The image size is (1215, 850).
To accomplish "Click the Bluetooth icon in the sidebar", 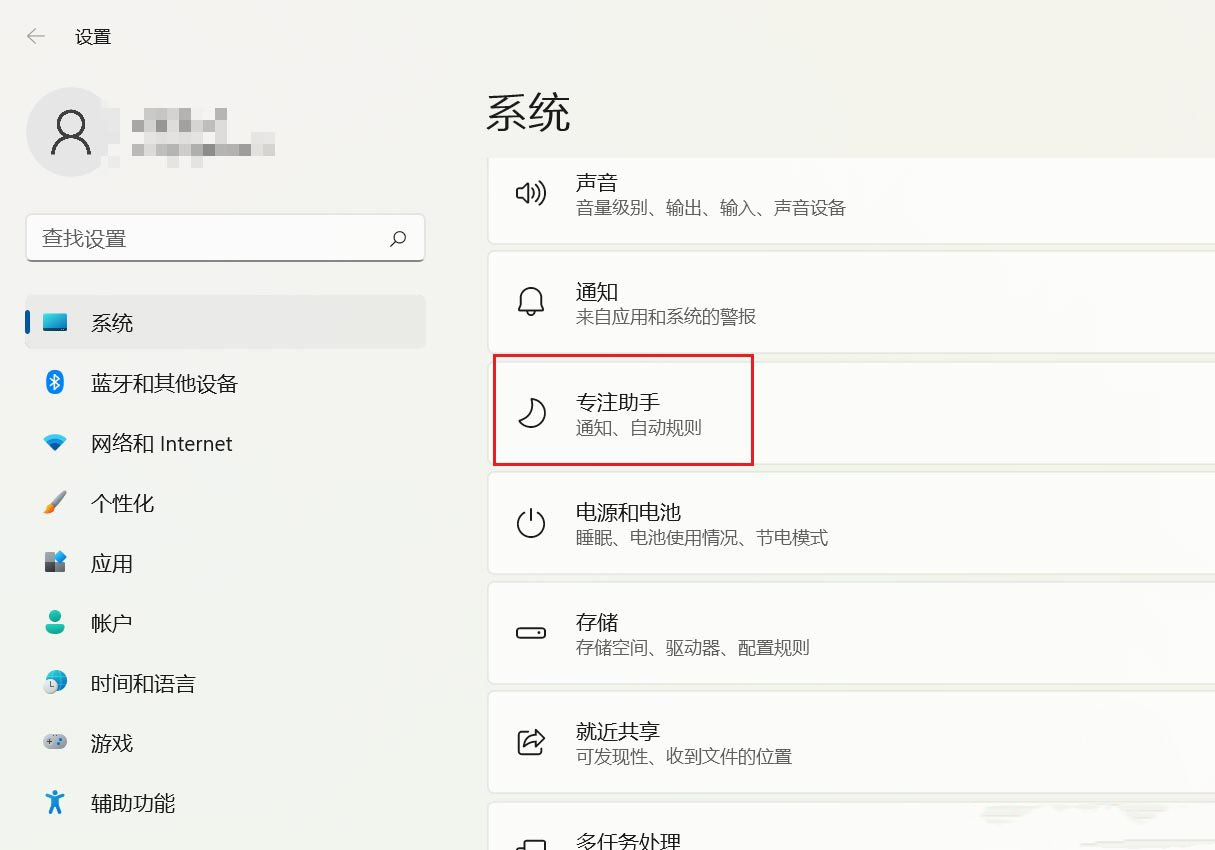I will pos(53,383).
